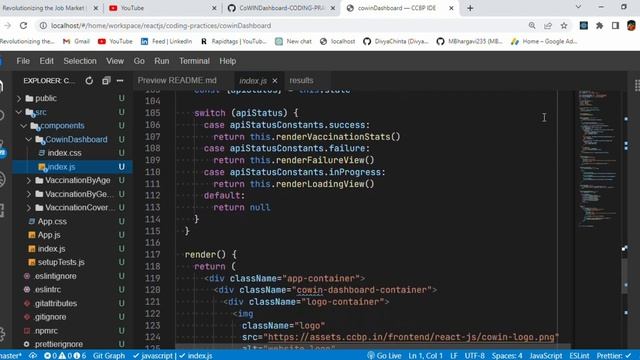
Task: Open a new browser tab
Action: tap(470, 8)
